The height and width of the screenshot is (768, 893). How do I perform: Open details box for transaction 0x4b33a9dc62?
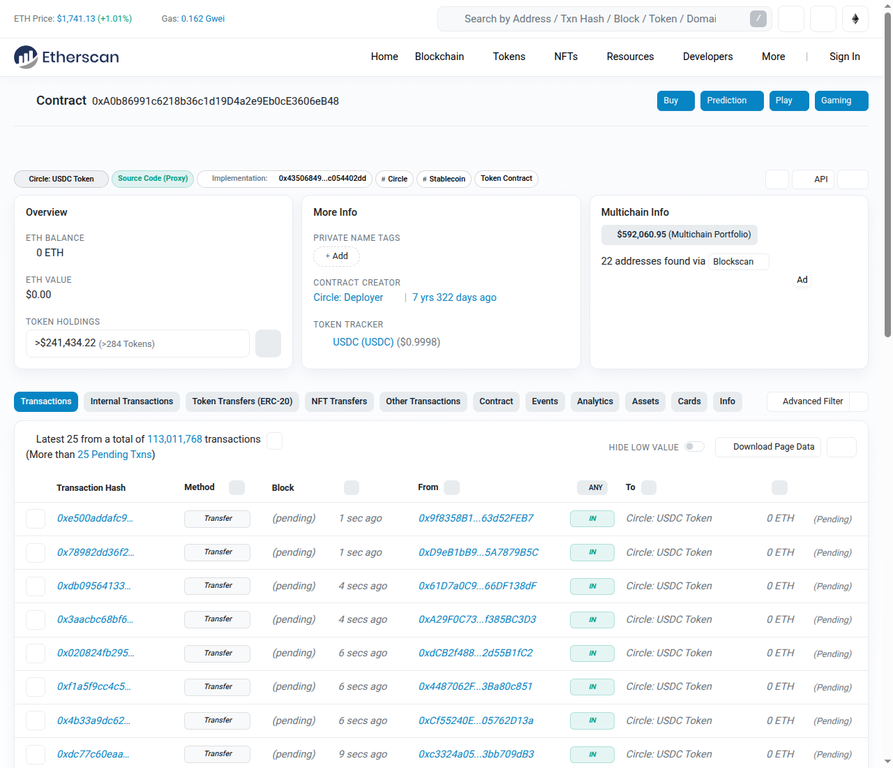click(x=35, y=720)
